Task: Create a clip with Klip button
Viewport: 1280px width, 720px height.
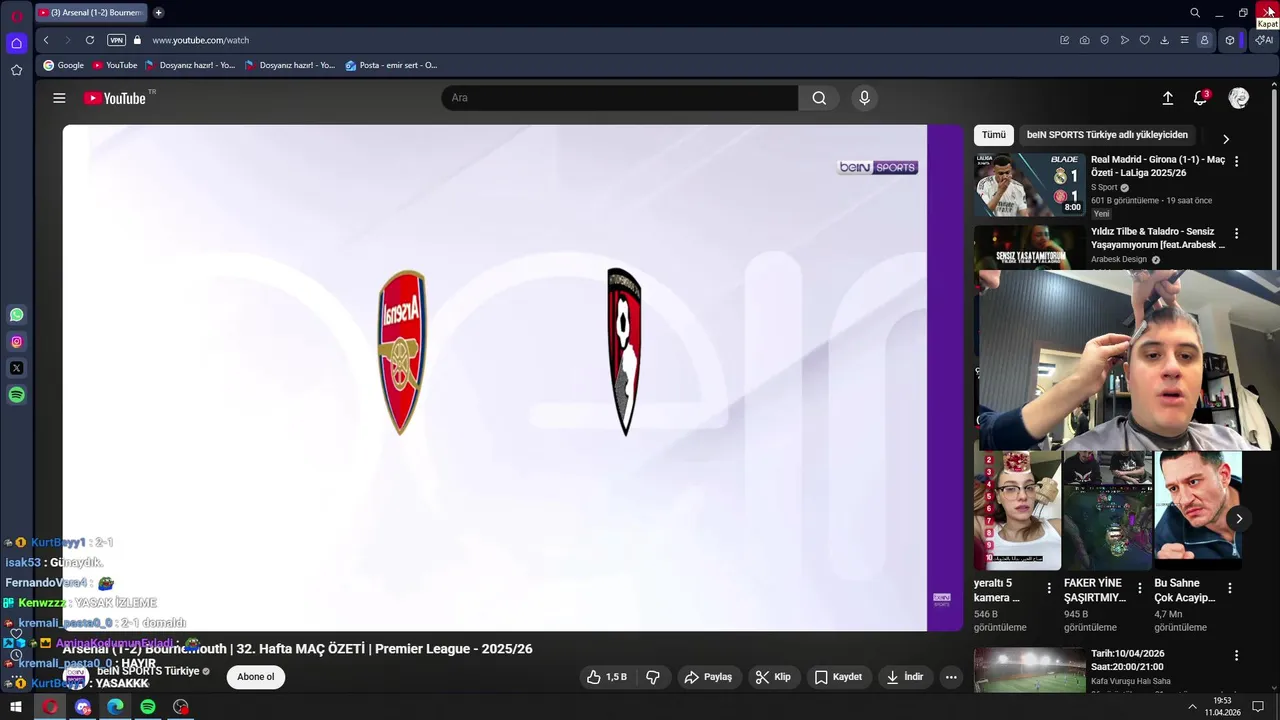Action: tap(773, 677)
